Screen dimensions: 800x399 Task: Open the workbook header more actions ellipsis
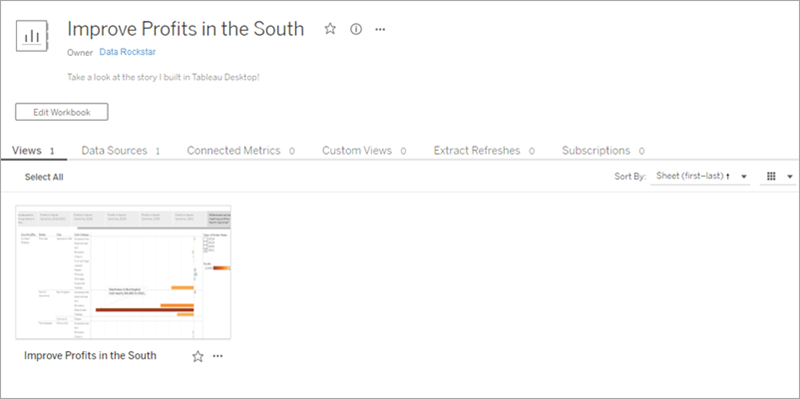pos(380,30)
